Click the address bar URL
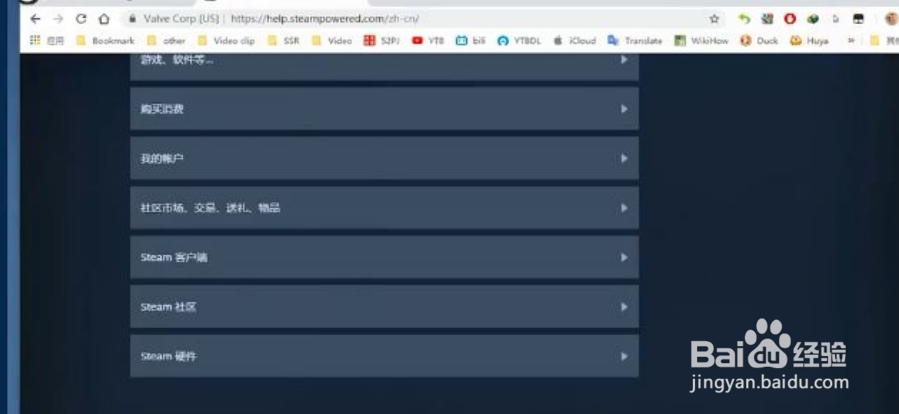 pyautogui.click(x=325, y=19)
